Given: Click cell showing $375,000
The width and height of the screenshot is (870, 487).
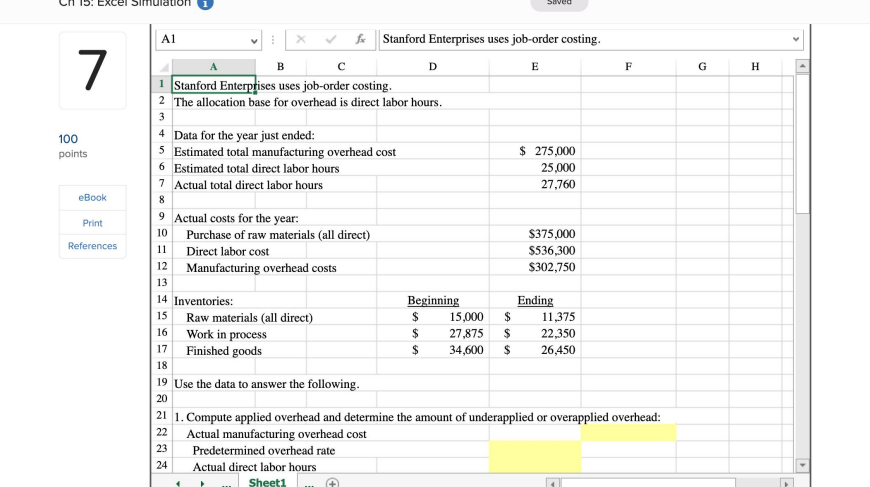Looking at the screenshot, I should tap(535, 234).
